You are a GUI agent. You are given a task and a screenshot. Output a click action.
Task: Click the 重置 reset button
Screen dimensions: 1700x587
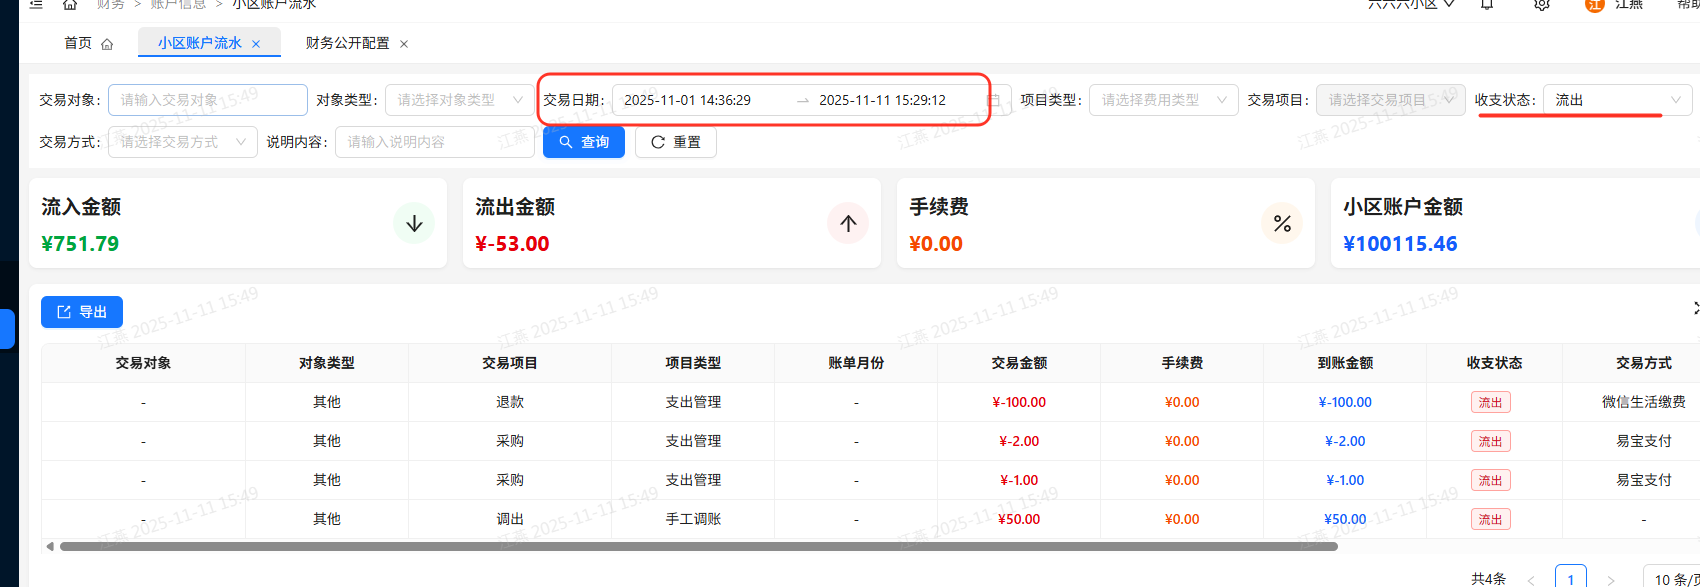click(x=676, y=142)
